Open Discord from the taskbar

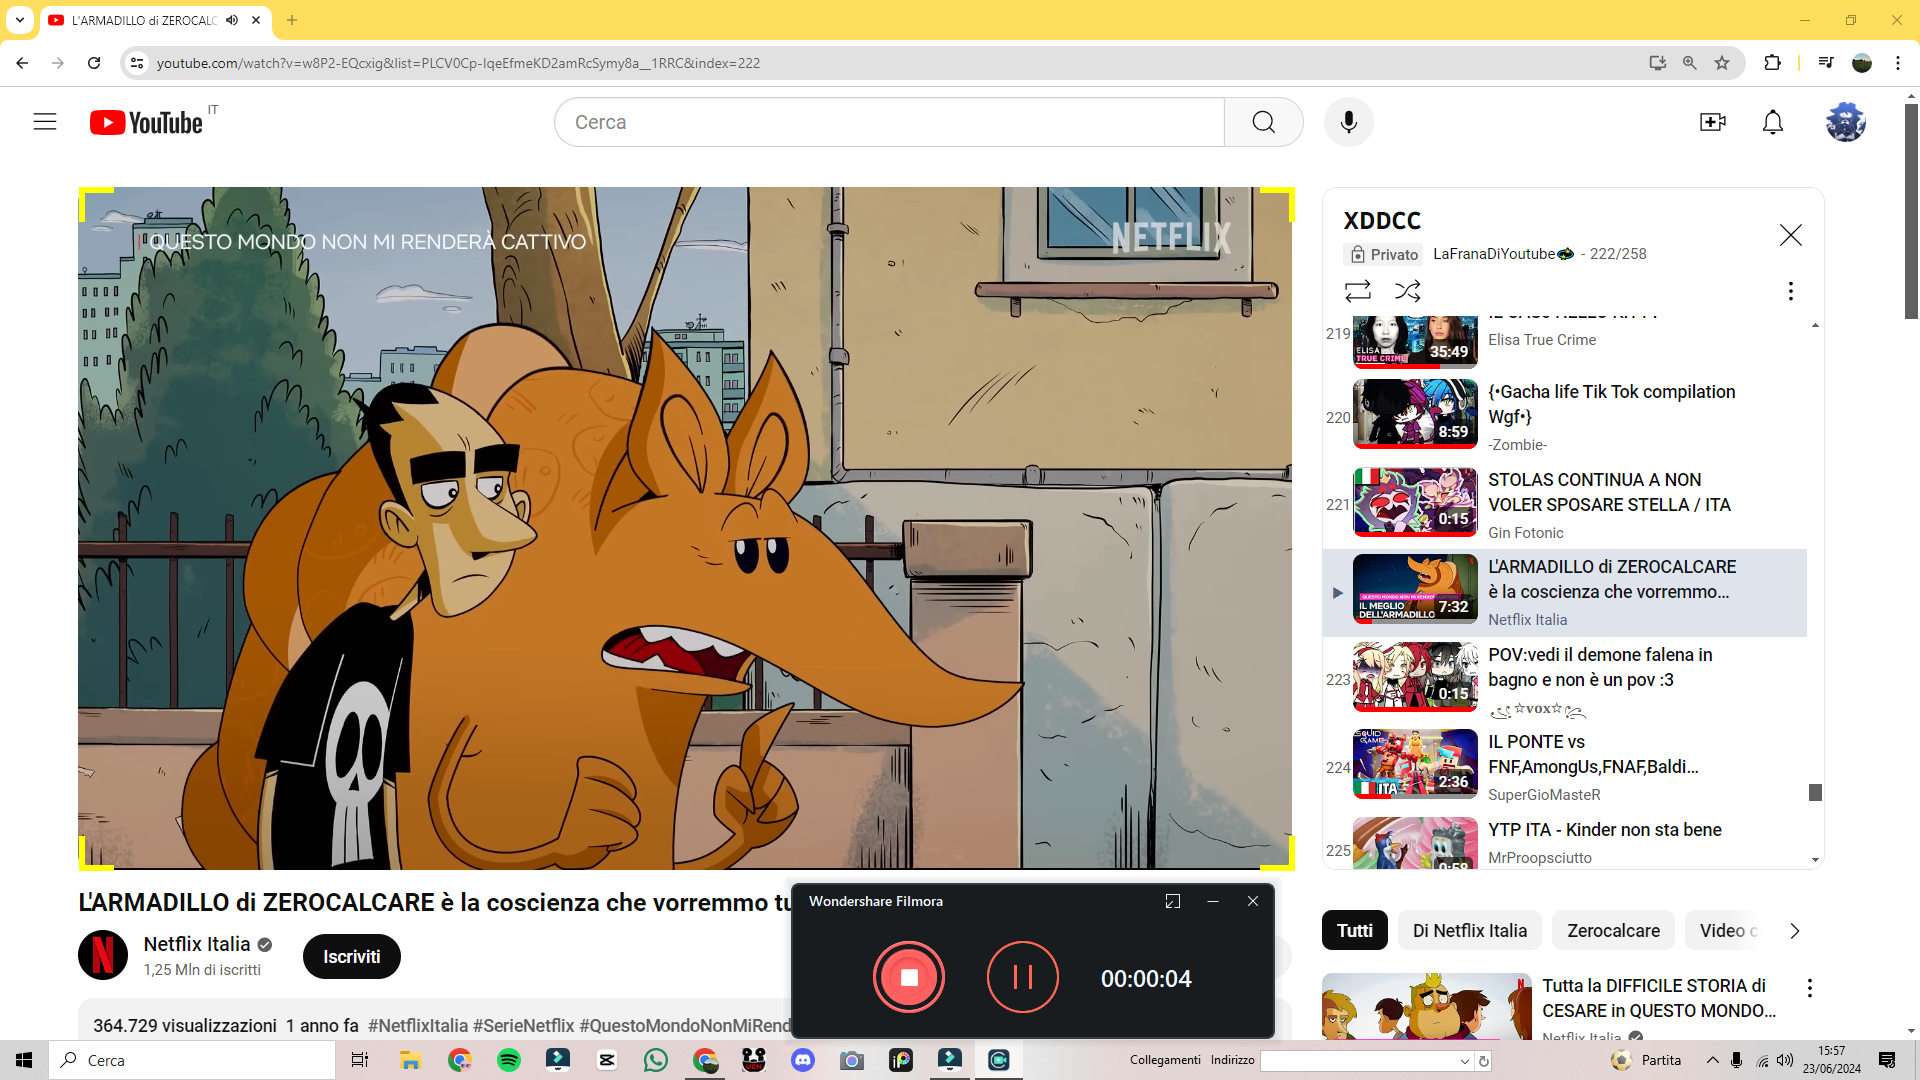[803, 1060]
